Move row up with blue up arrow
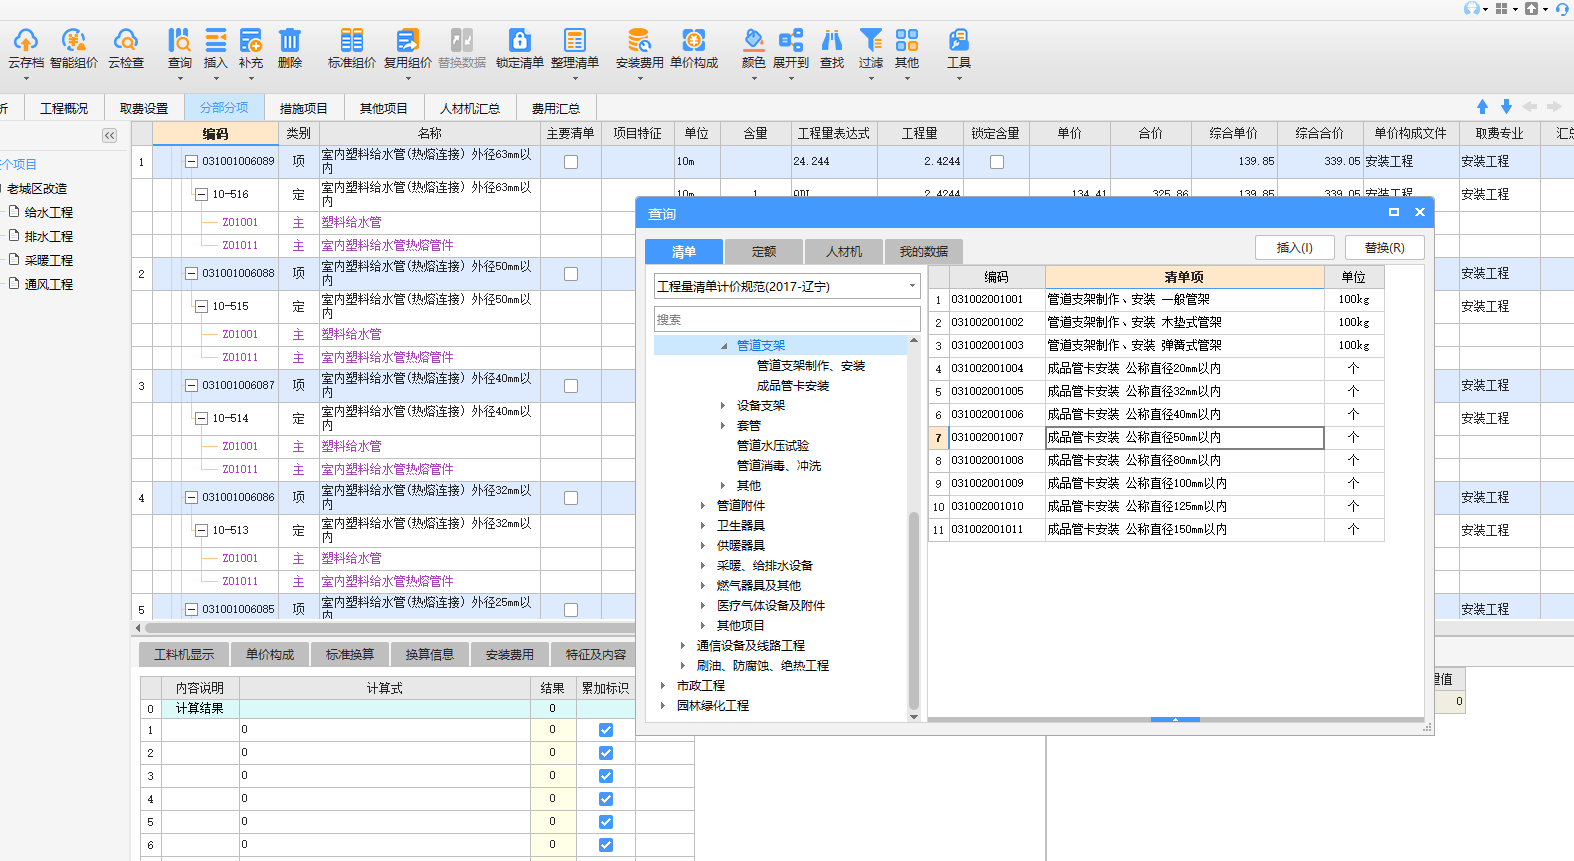Image resolution: width=1574 pixels, height=861 pixels. pyautogui.click(x=1482, y=107)
